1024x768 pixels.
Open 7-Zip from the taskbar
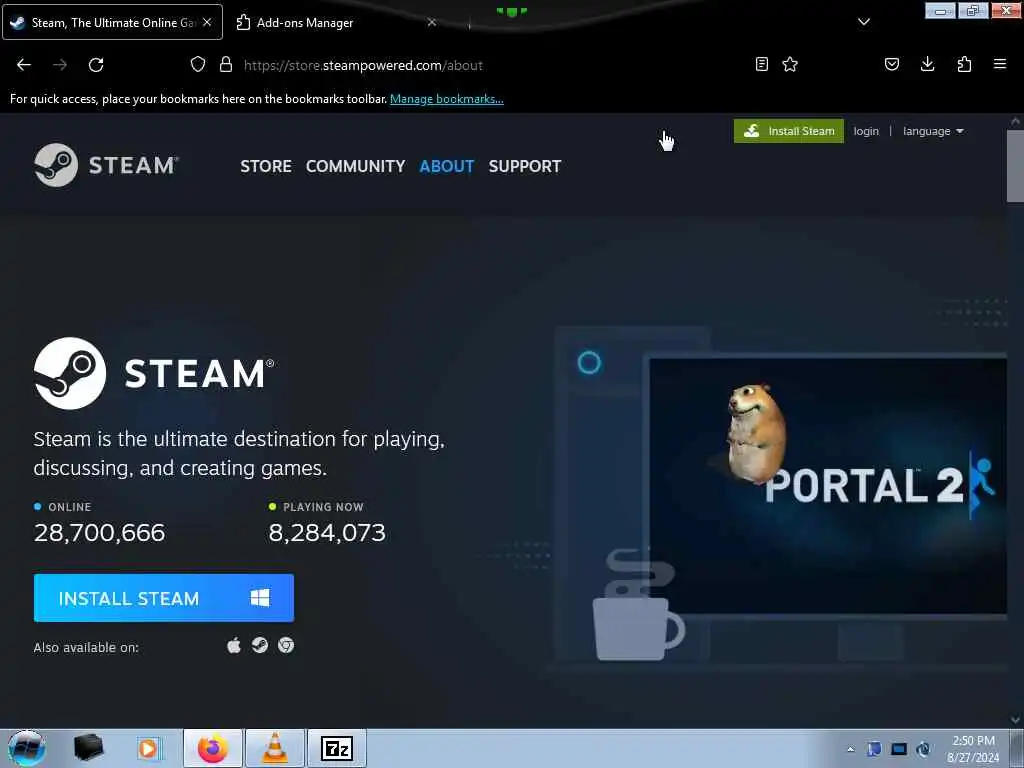pos(337,748)
